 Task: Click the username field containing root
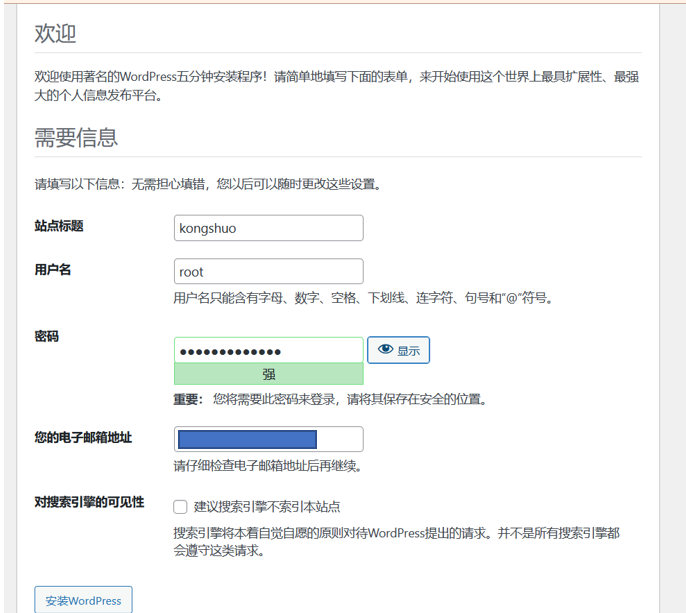click(x=269, y=271)
